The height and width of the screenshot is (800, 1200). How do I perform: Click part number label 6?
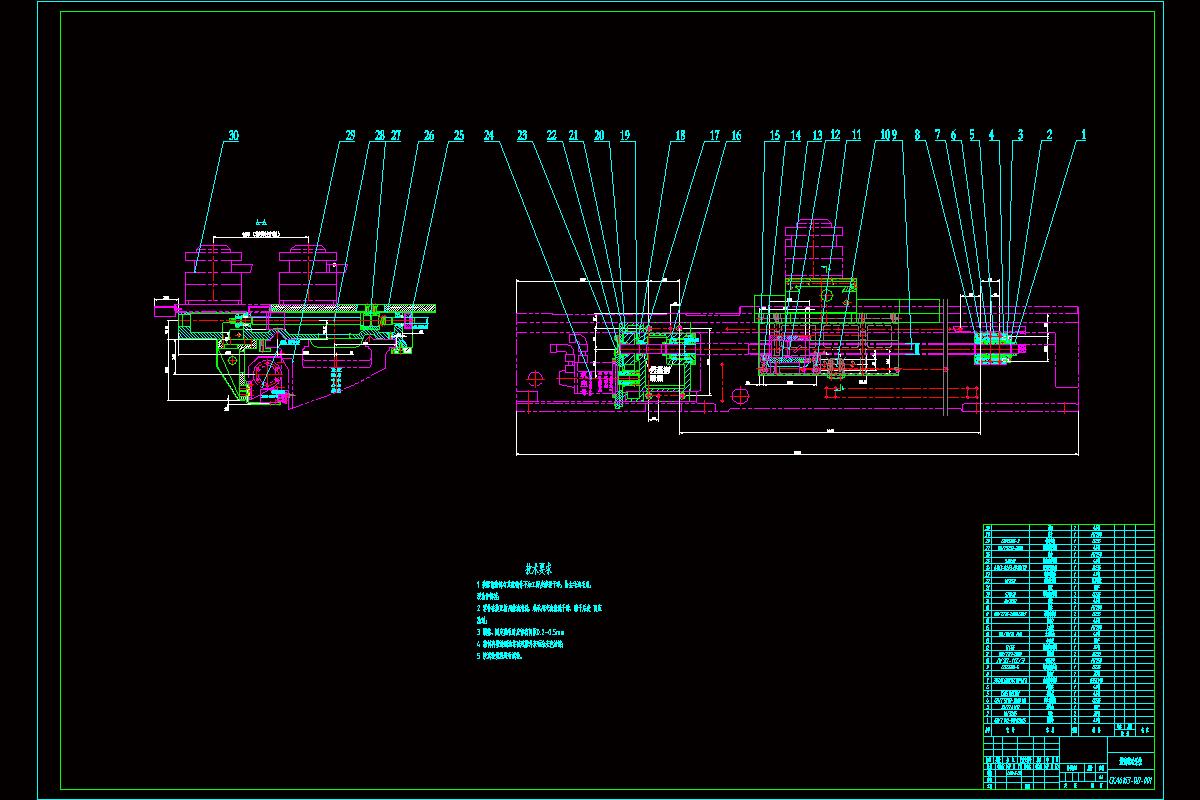click(954, 134)
